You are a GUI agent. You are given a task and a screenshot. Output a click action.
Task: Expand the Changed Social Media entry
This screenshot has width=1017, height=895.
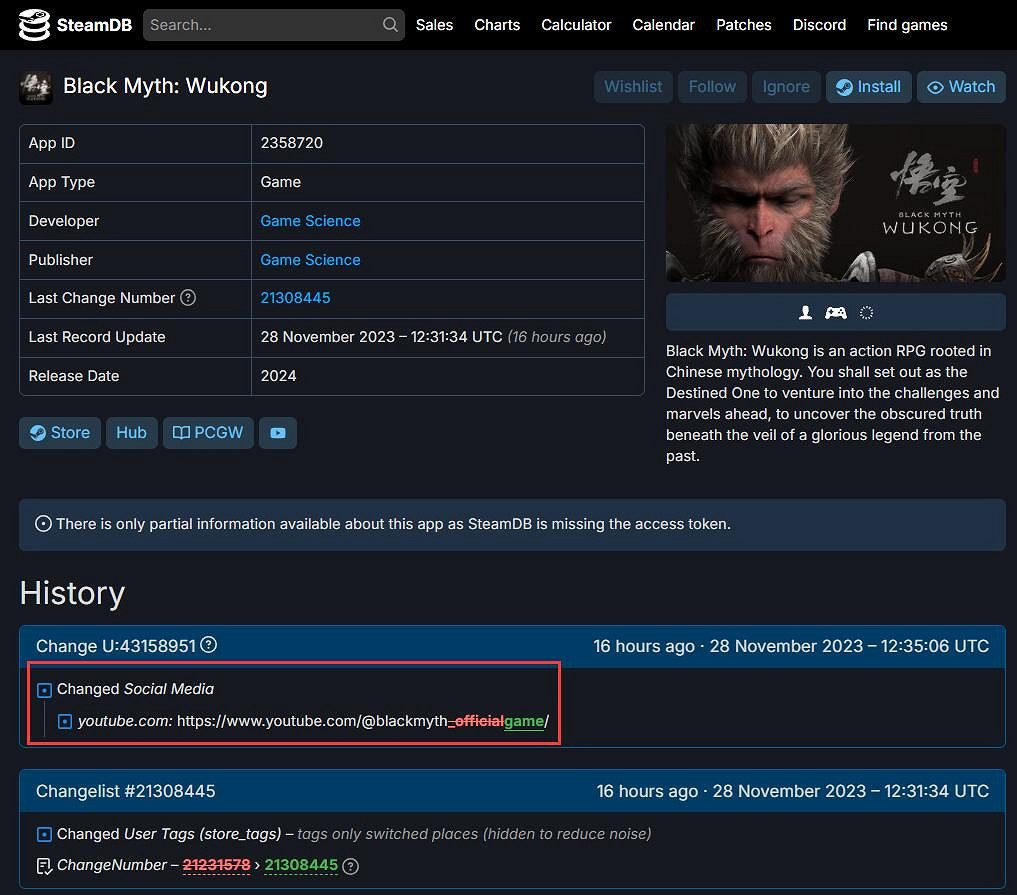click(44, 690)
